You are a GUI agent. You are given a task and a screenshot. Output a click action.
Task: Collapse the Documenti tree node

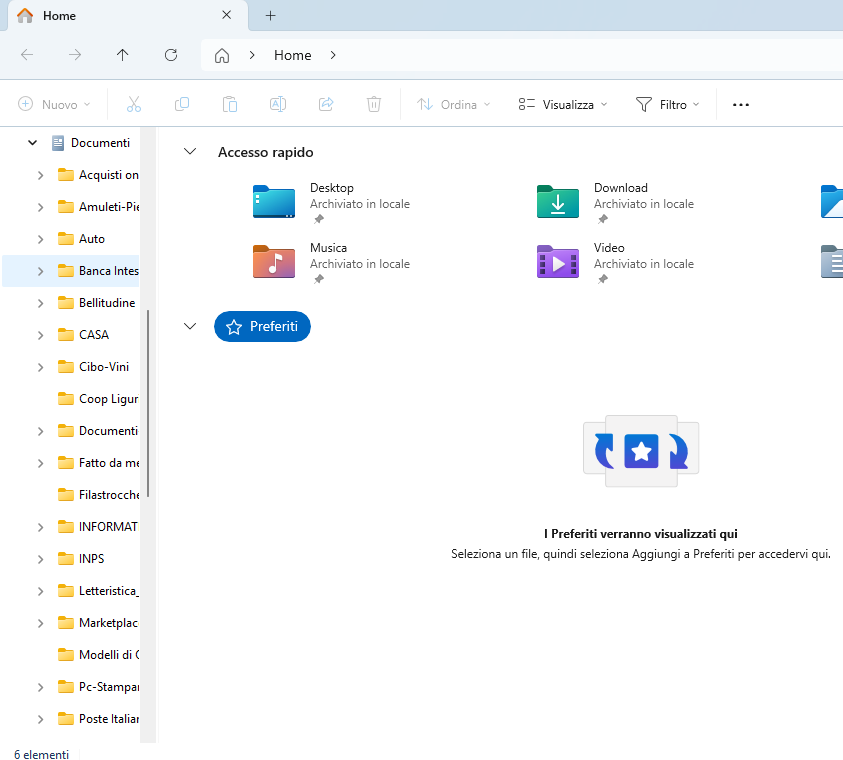pyautogui.click(x=32, y=143)
